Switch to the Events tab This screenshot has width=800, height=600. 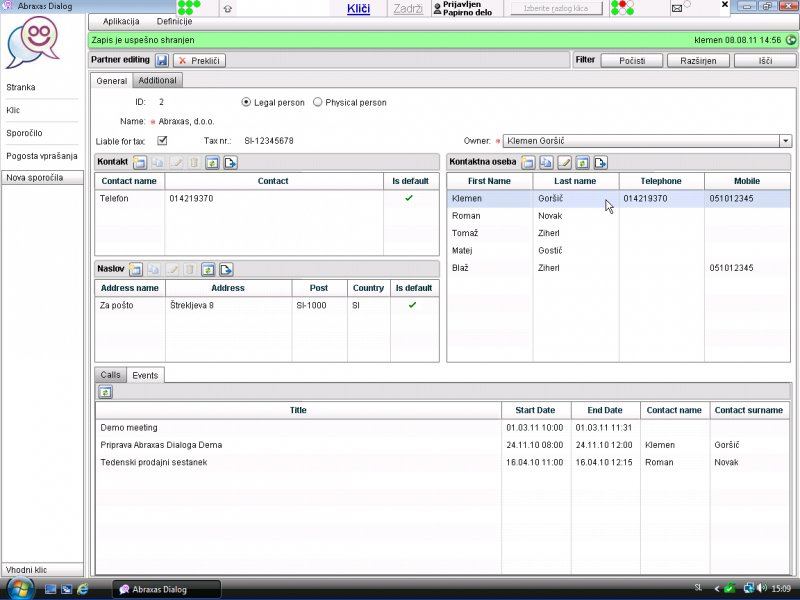coord(145,375)
